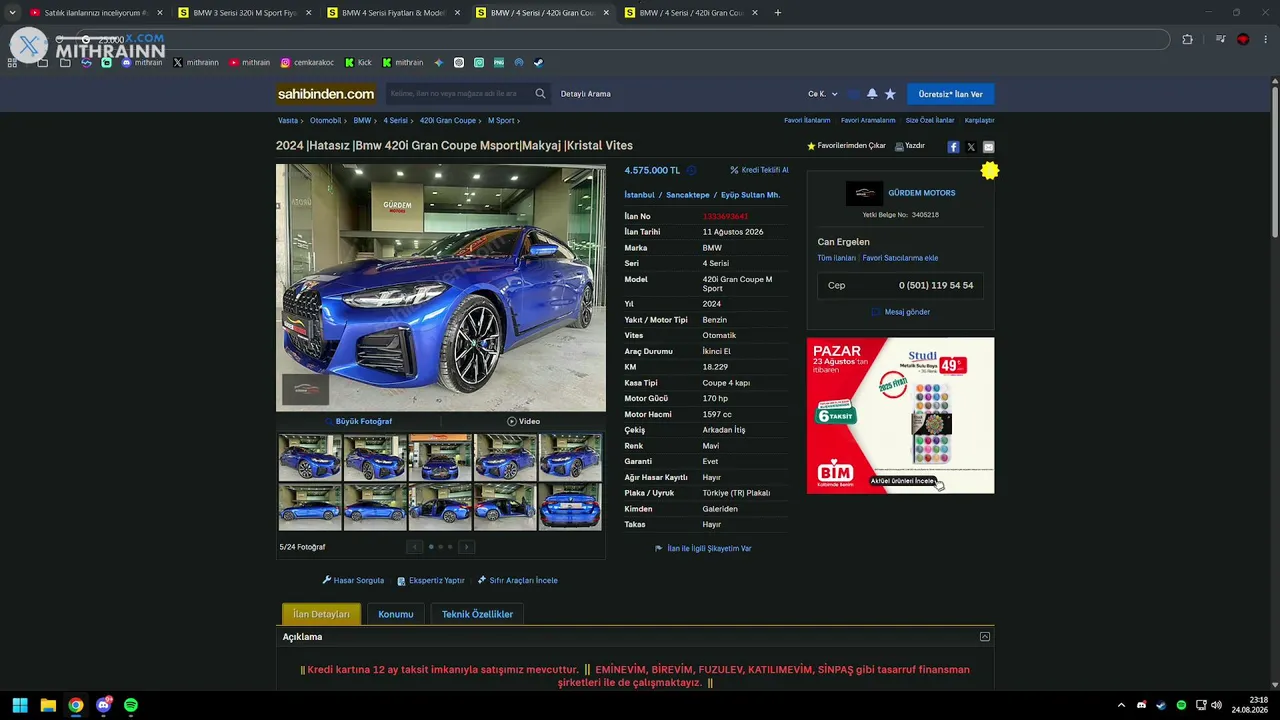Open Chrome three-dot menu
This screenshot has width=1280, height=720.
(x=1266, y=40)
